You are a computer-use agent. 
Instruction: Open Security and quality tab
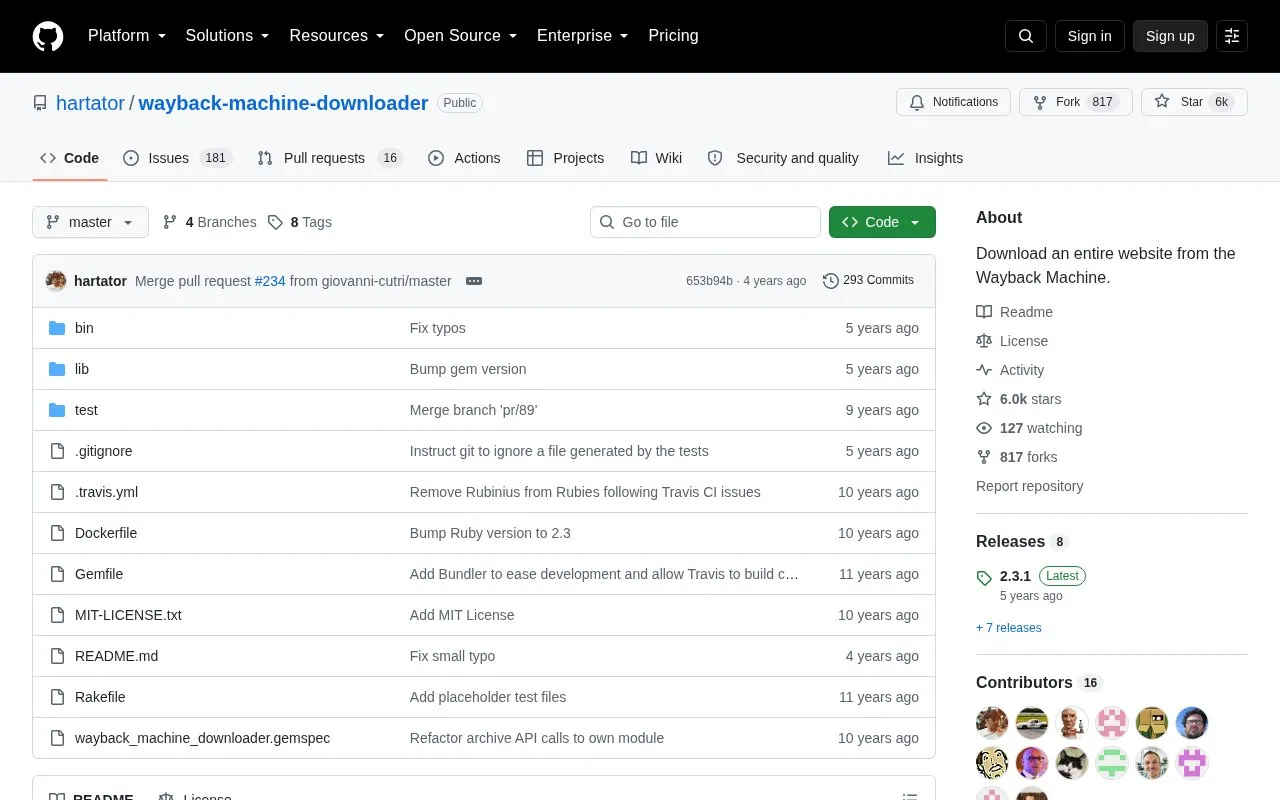(x=783, y=158)
